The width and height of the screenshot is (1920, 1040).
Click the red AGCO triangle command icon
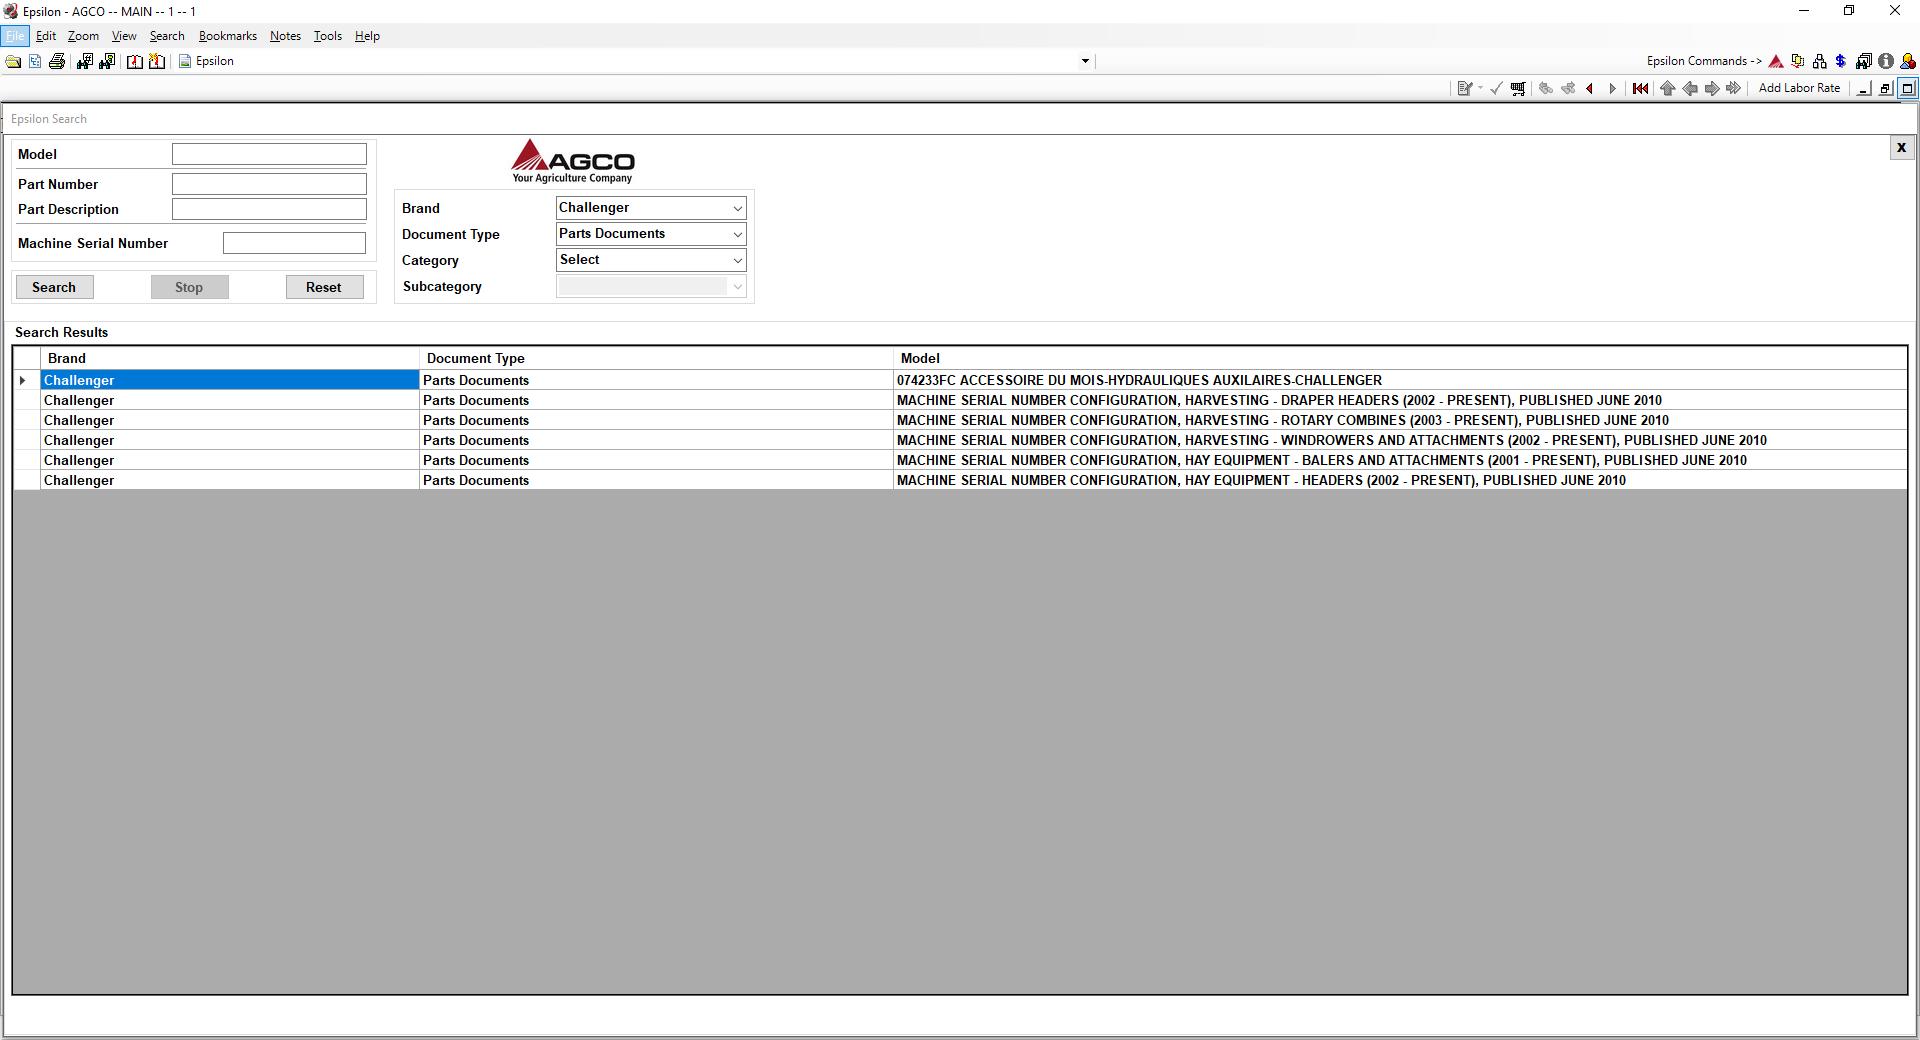1776,62
